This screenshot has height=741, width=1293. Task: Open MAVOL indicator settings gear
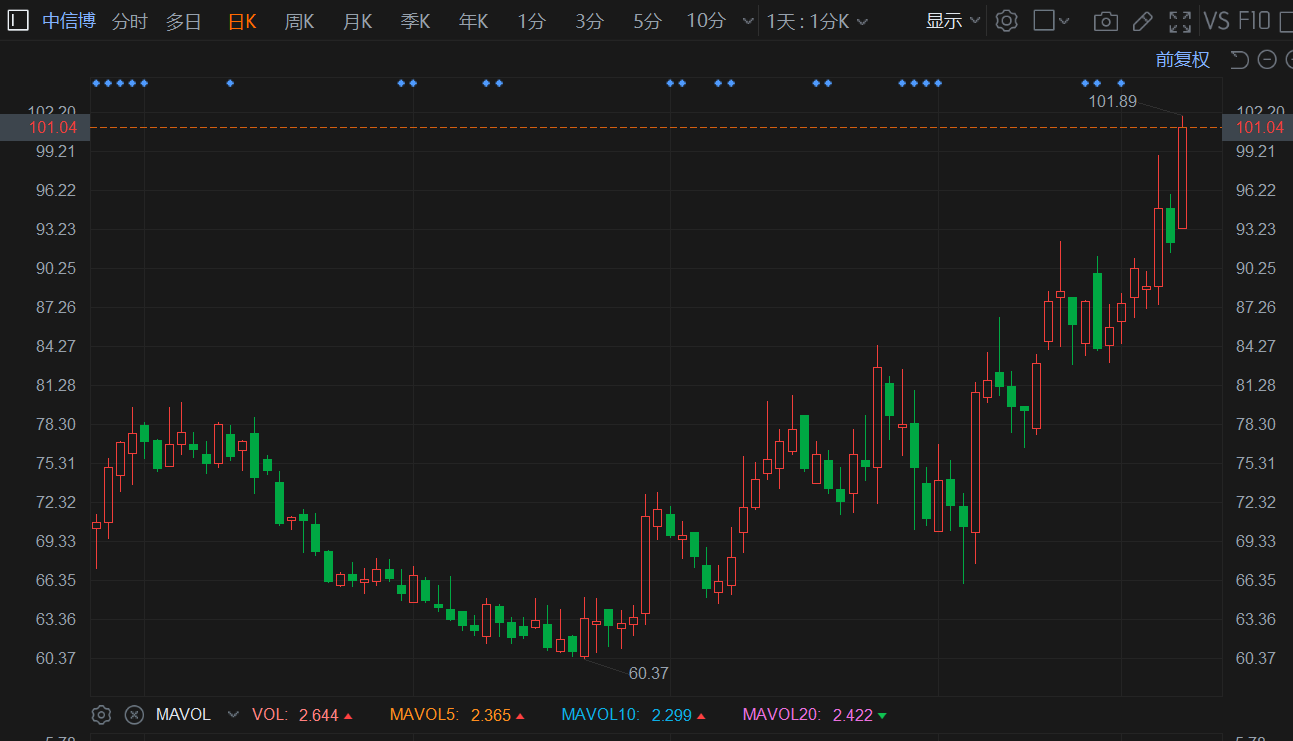coord(101,715)
